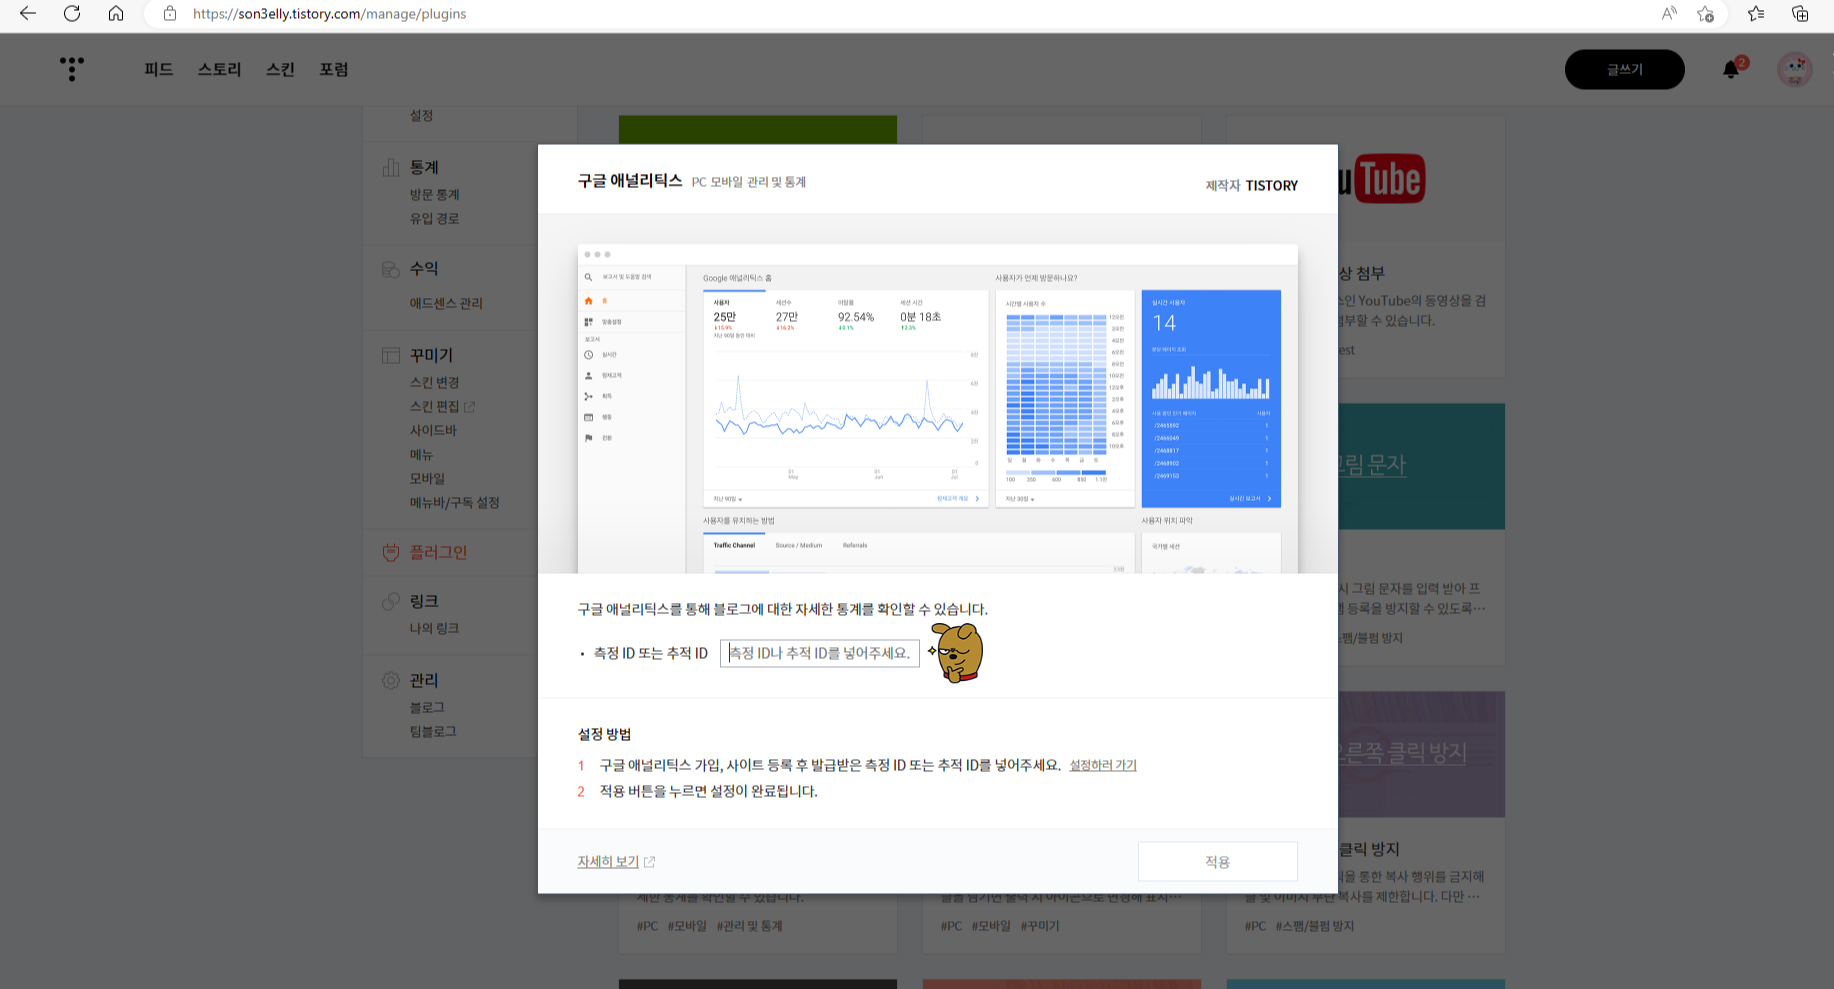Click the 제작자 TISTORY text
Screen dimensions: 1834x989
[1251, 185]
